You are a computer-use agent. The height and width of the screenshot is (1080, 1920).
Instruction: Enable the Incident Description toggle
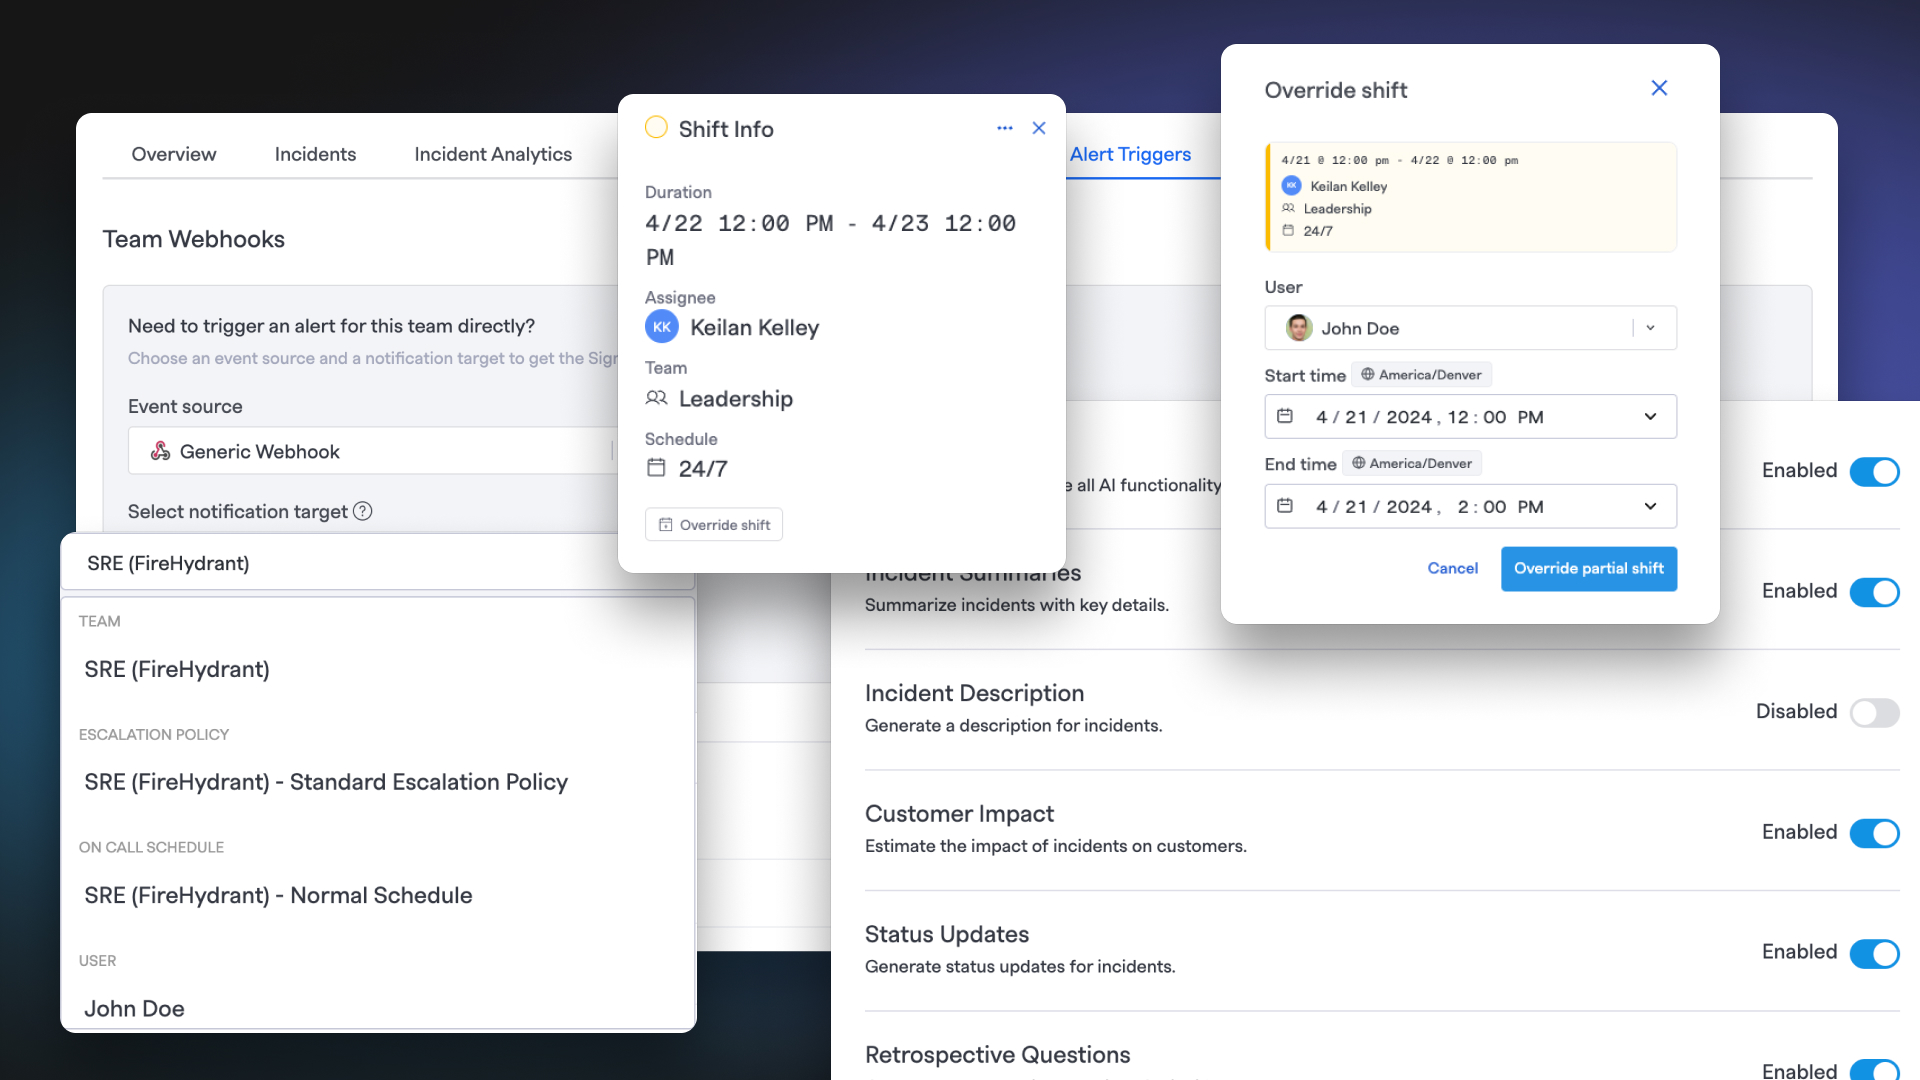pyautogui.click(x=1874, y=713)
